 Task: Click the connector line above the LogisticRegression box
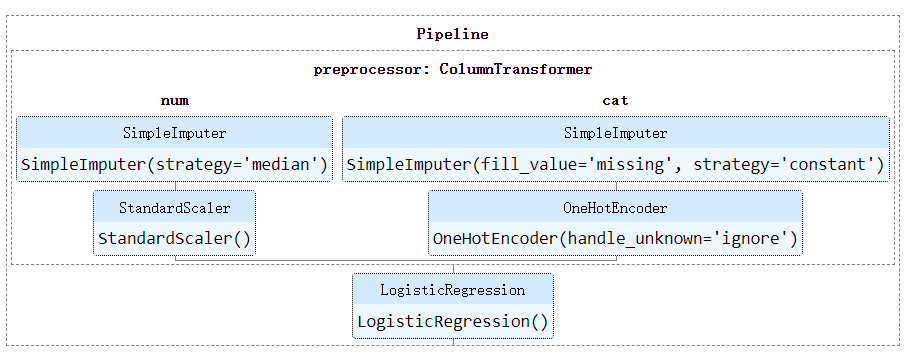click(453, 269)
